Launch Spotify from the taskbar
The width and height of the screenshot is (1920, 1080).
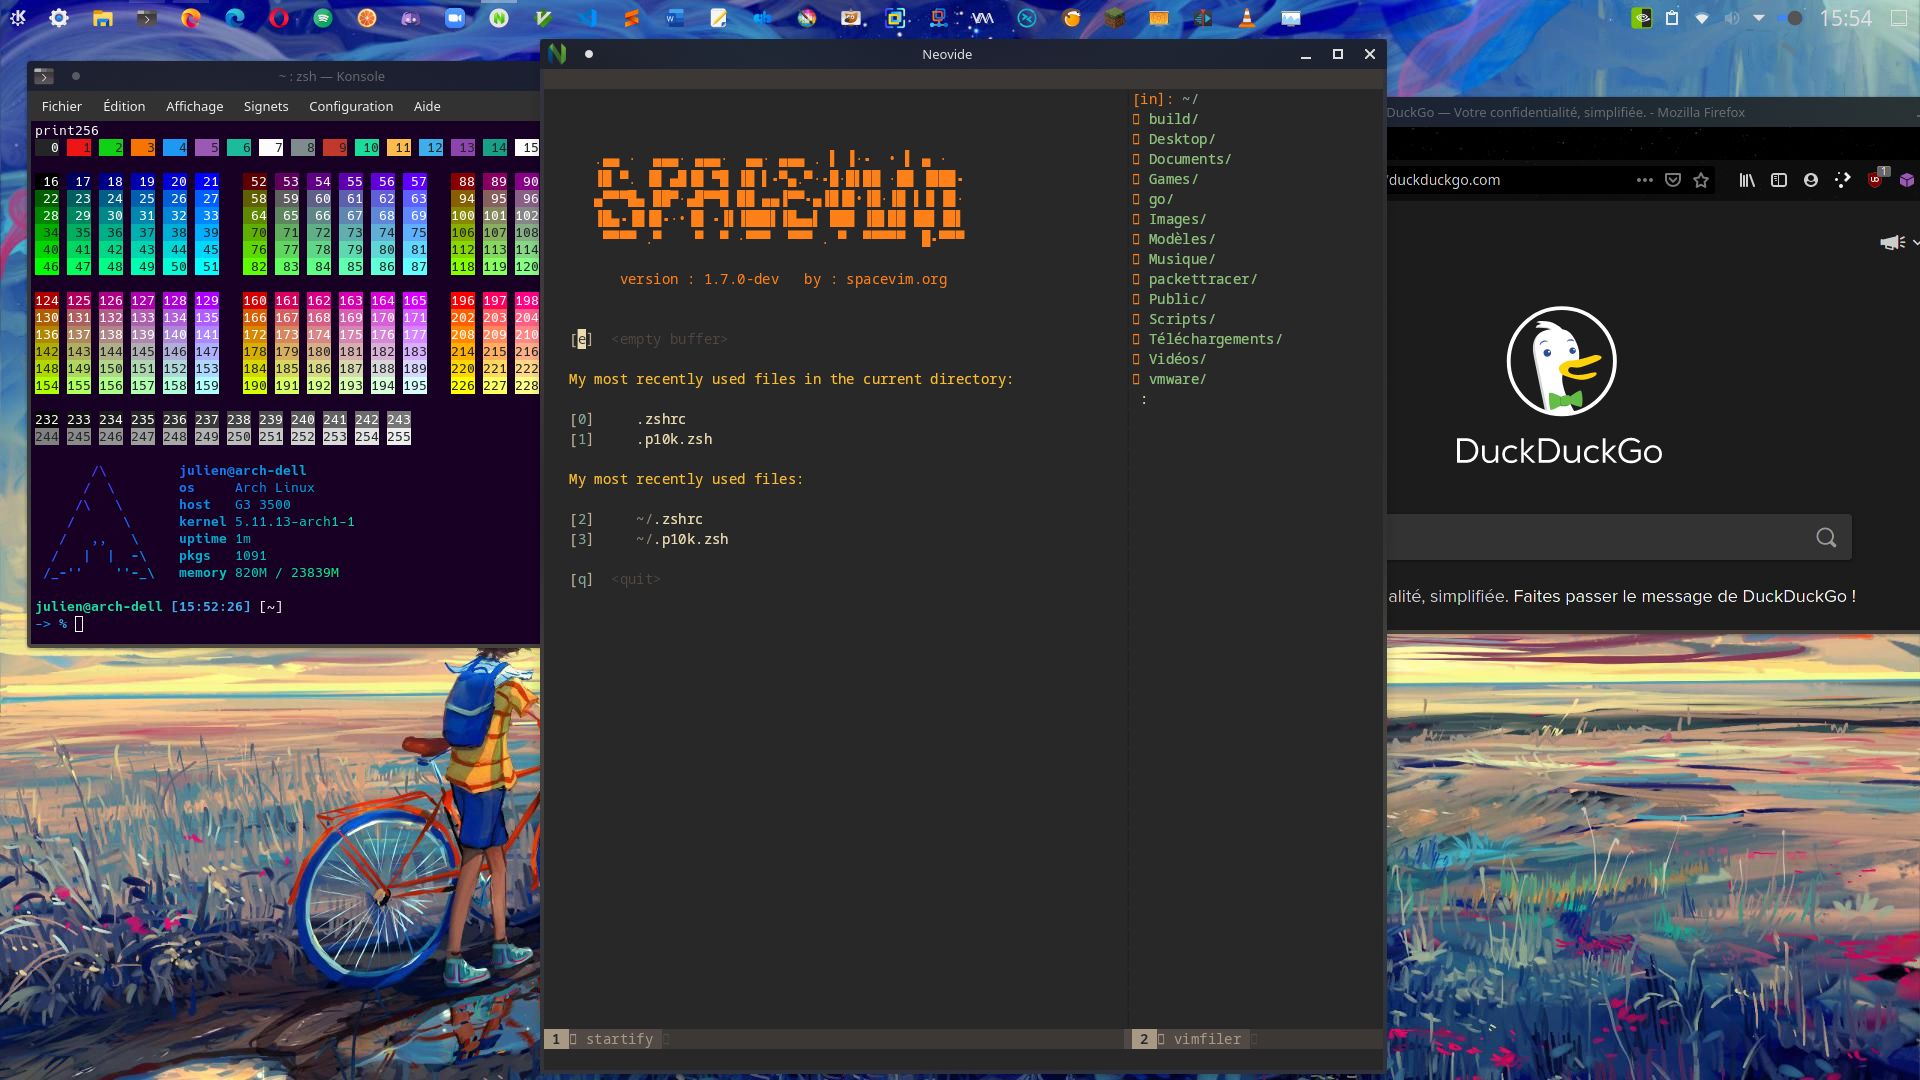click(321, 17)
